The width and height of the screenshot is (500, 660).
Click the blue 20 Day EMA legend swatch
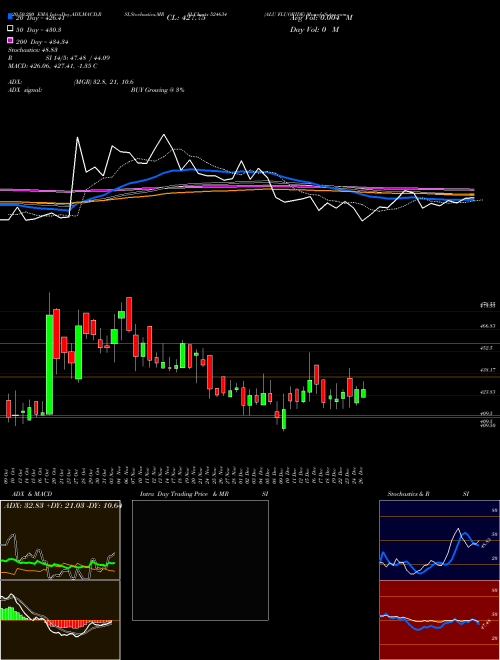[x=11, y=17]
